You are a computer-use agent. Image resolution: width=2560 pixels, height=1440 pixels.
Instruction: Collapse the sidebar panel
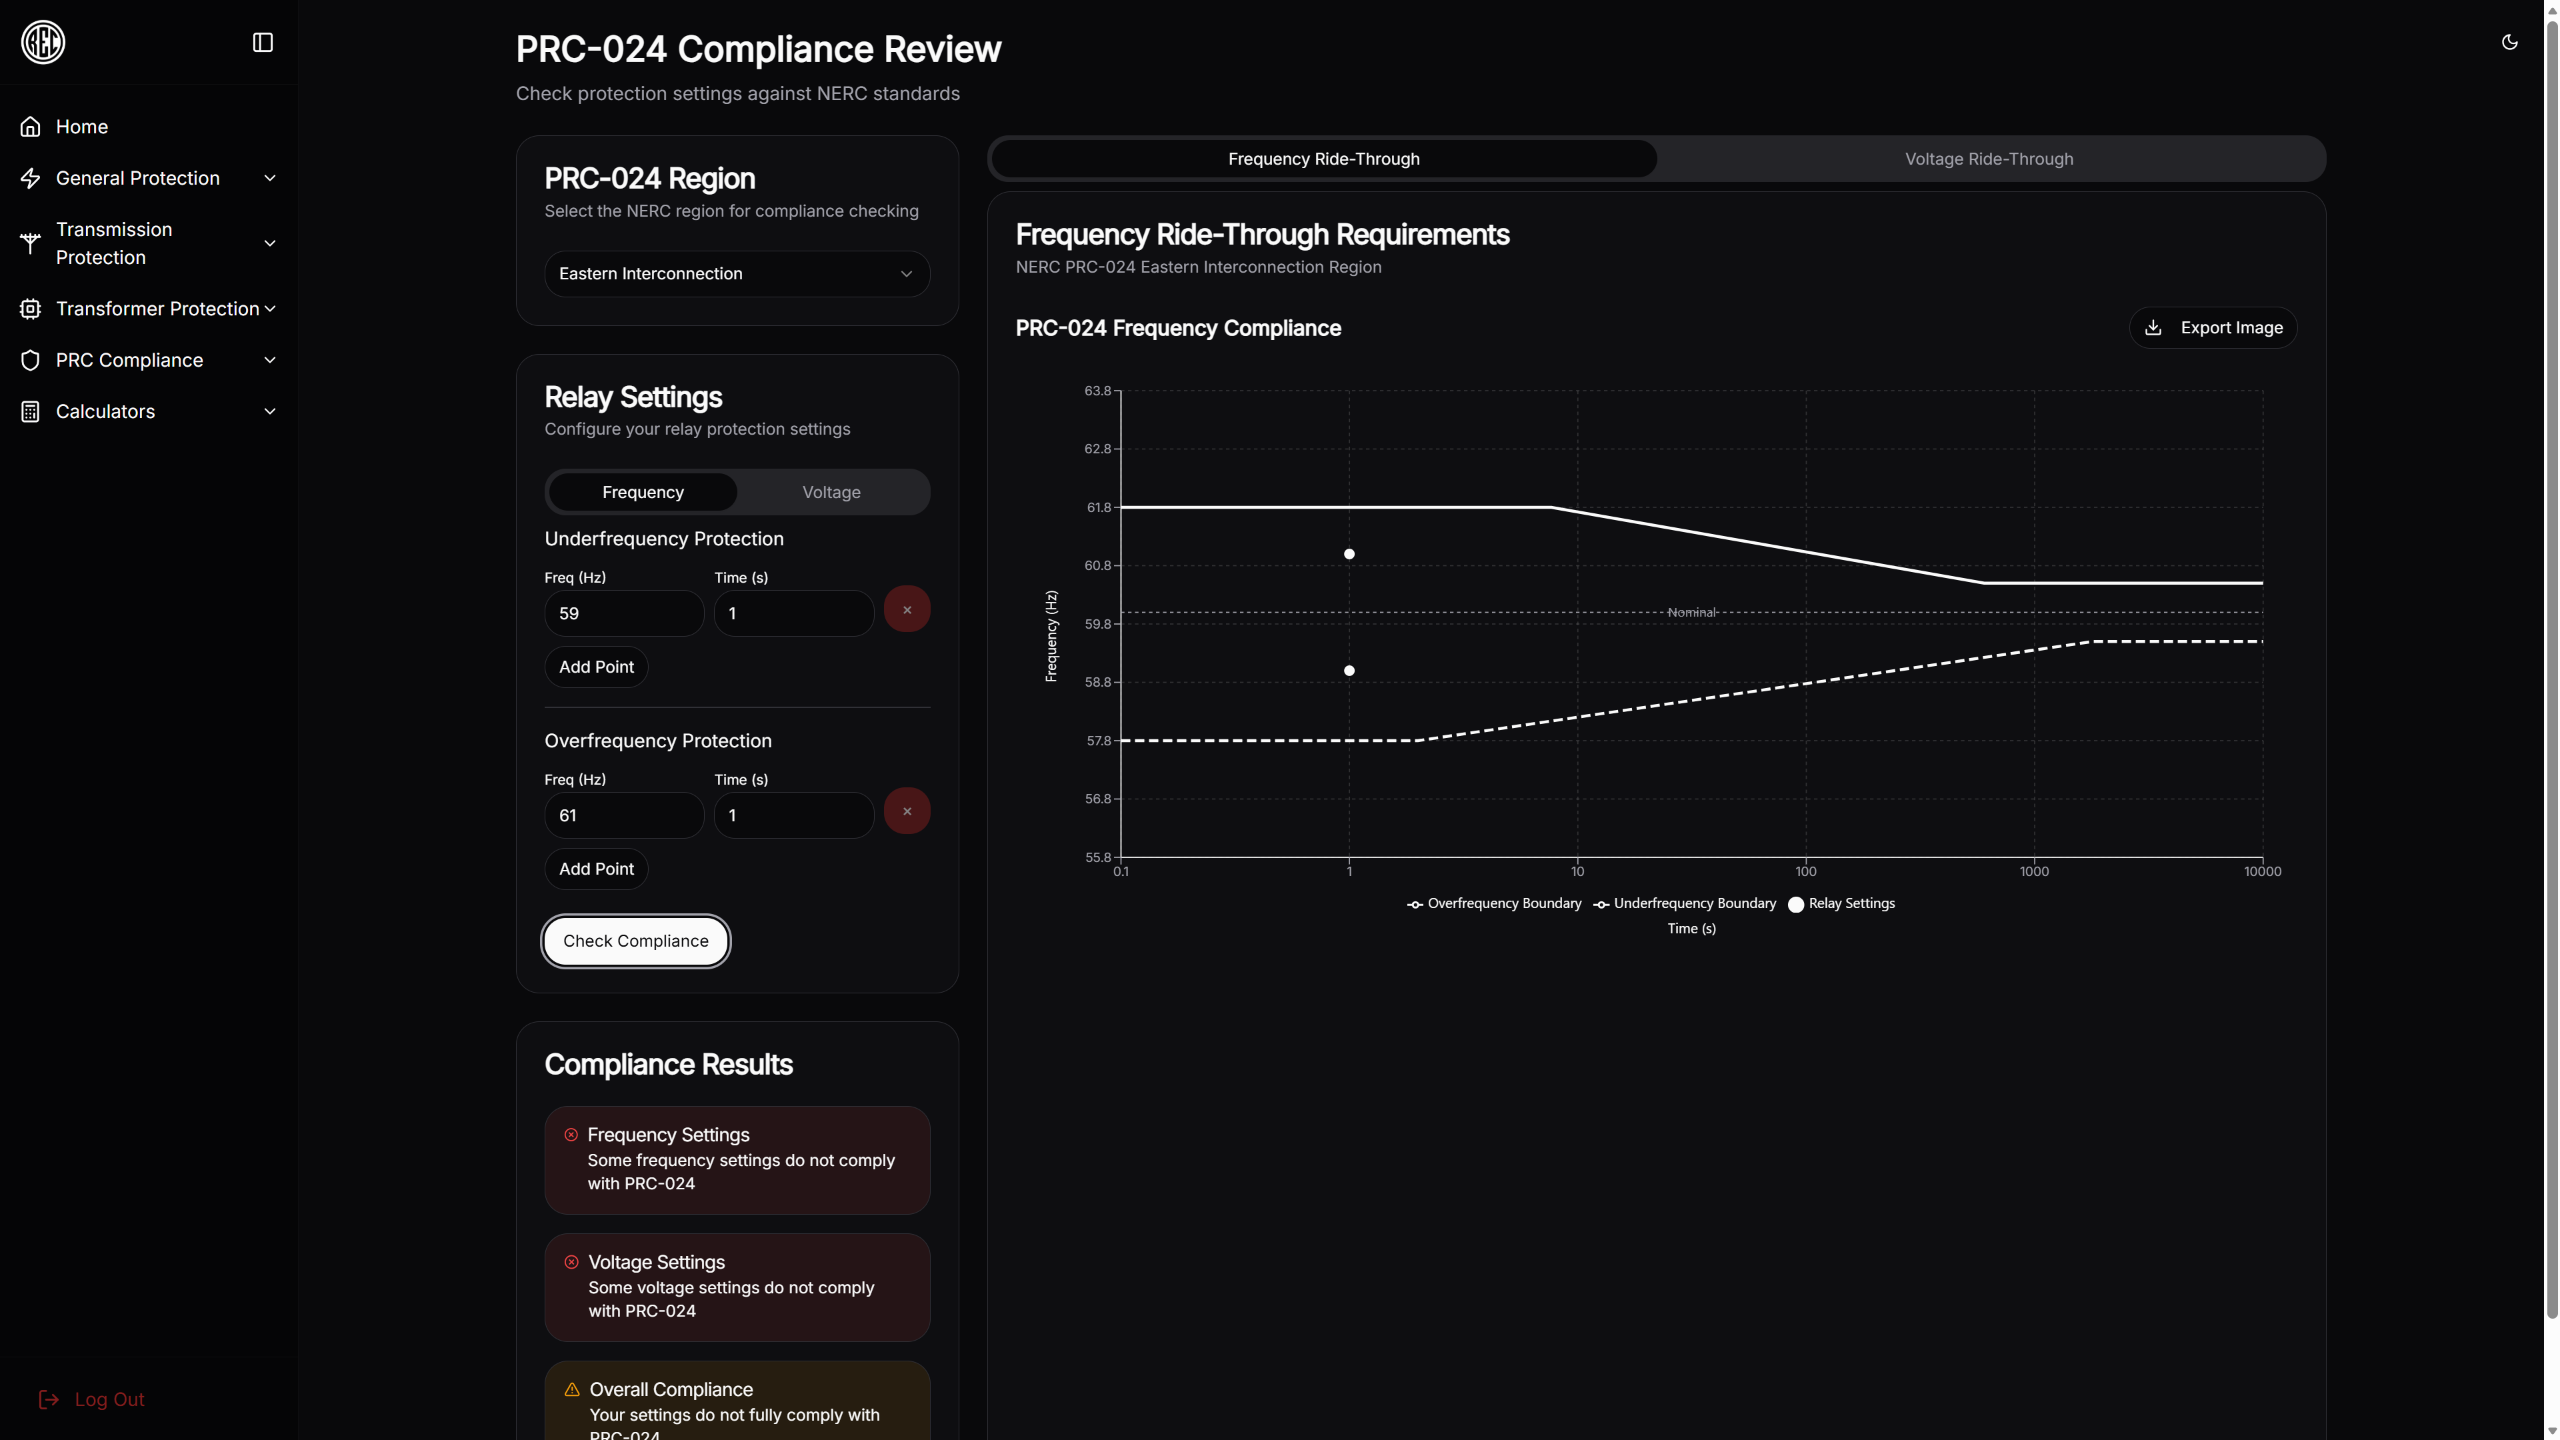[262, 42]
